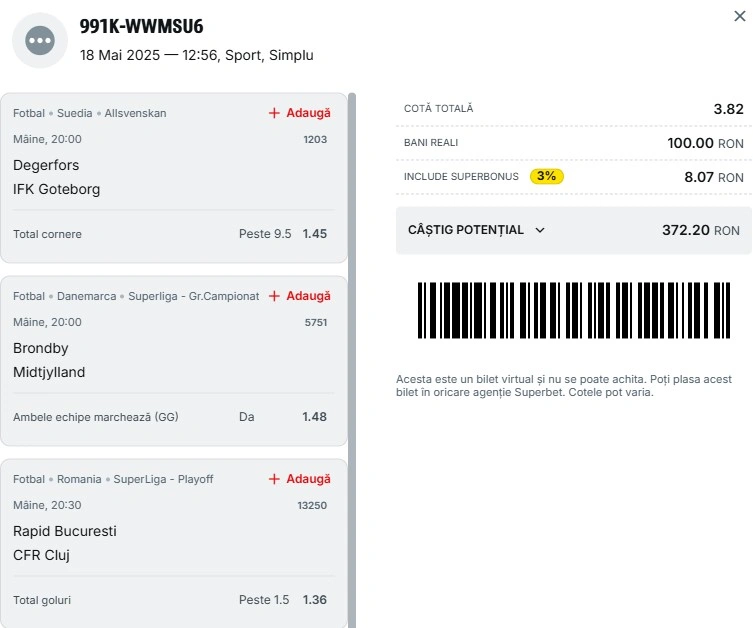Click the 3% Superbonus badge
753x628 pixels.
pos(547,176)
